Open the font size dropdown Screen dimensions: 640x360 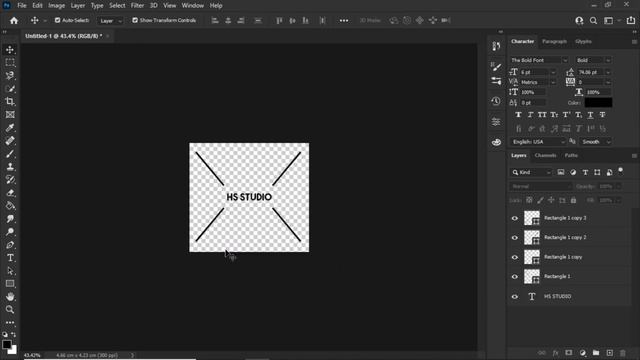(x=553, y=72)
